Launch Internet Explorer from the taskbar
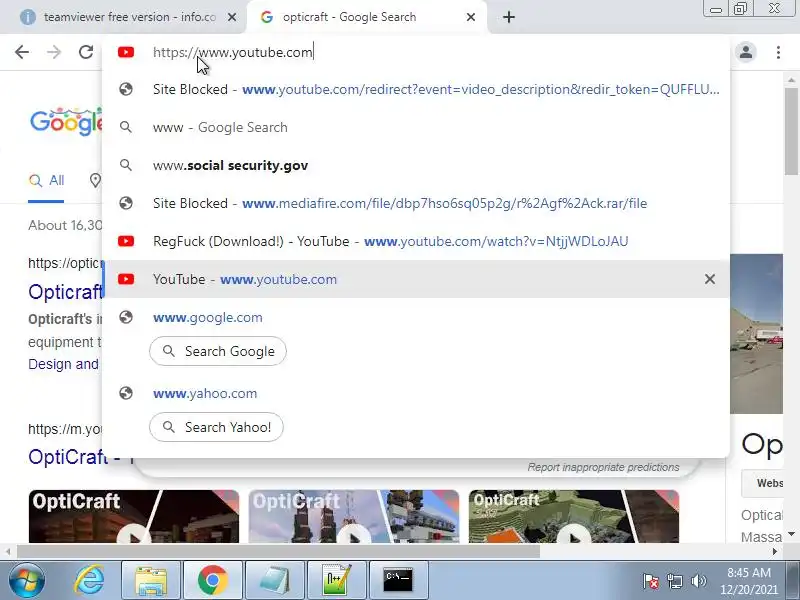800x600 pixels. (89, 580)
